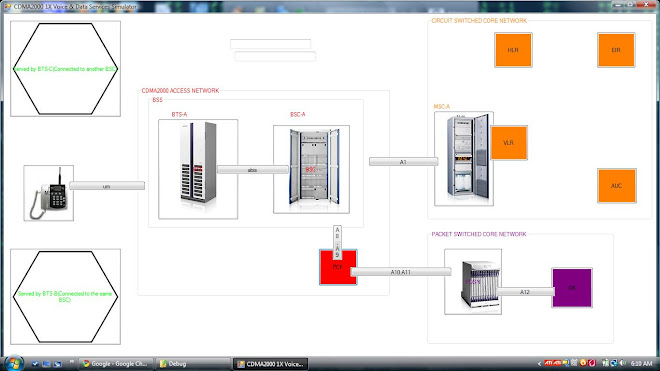The width and height of the screenshot is (660, 371).
Task: Click the red PCF block
Action: click(x=338, y=267)
